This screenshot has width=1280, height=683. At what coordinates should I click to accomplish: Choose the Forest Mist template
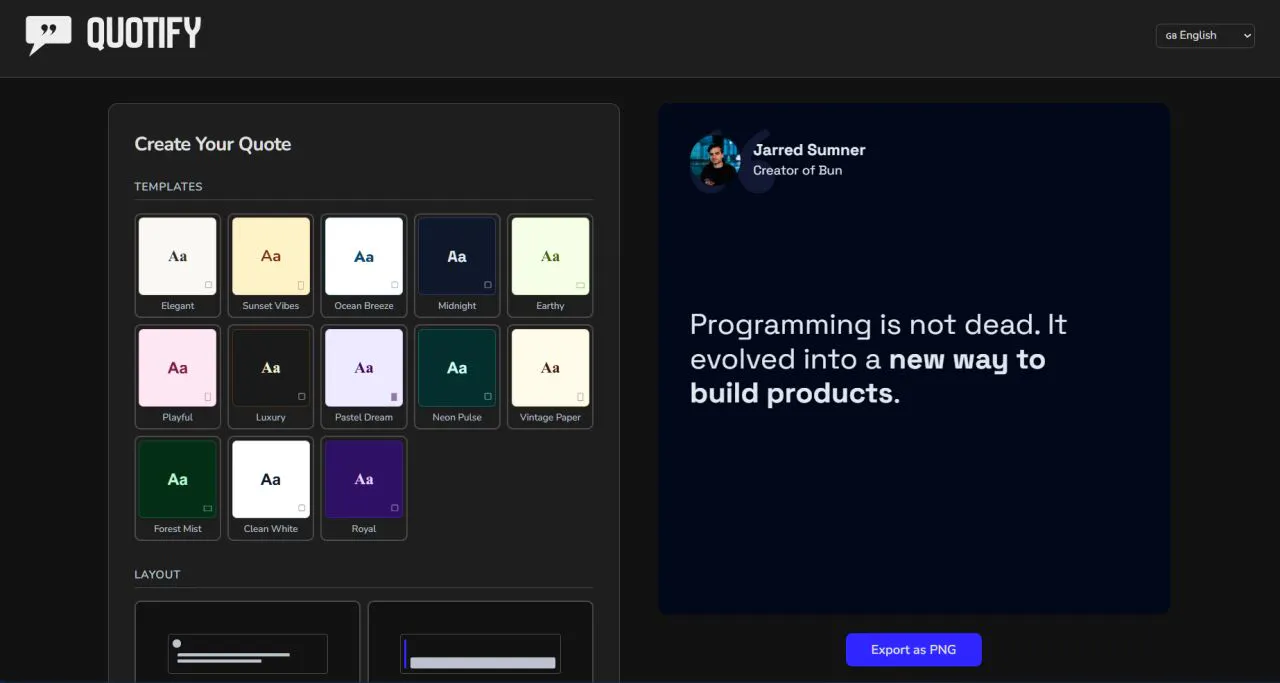pos(178,488)
